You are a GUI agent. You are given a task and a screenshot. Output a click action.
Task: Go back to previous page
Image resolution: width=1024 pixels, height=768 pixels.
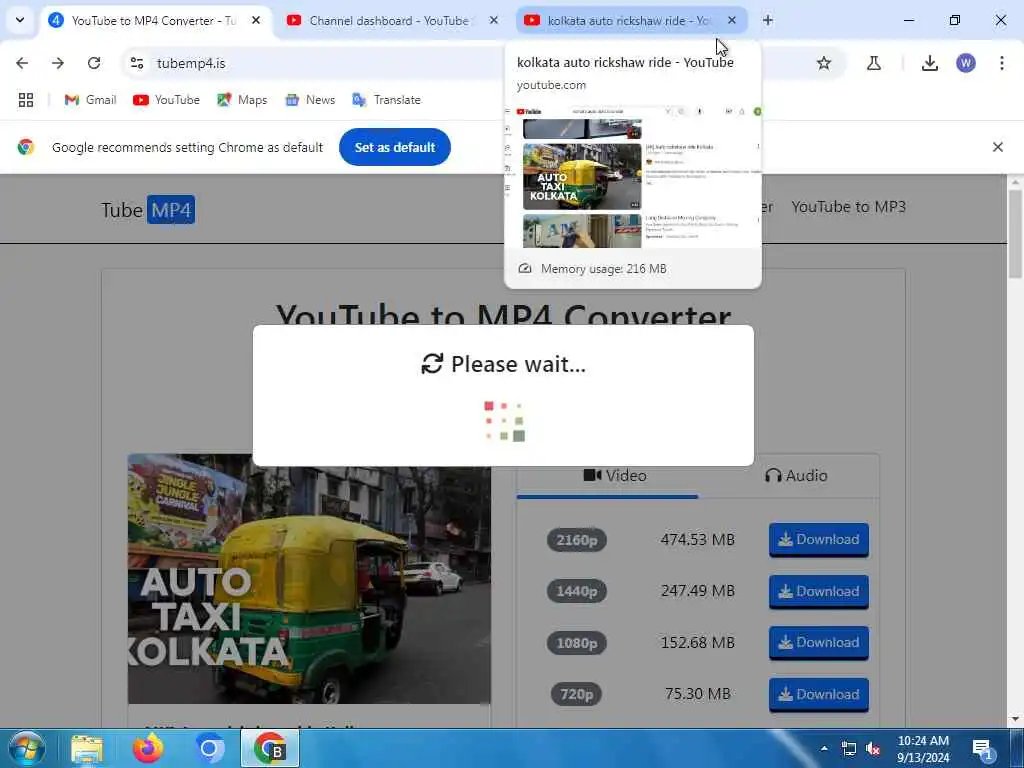coord(22,63)
